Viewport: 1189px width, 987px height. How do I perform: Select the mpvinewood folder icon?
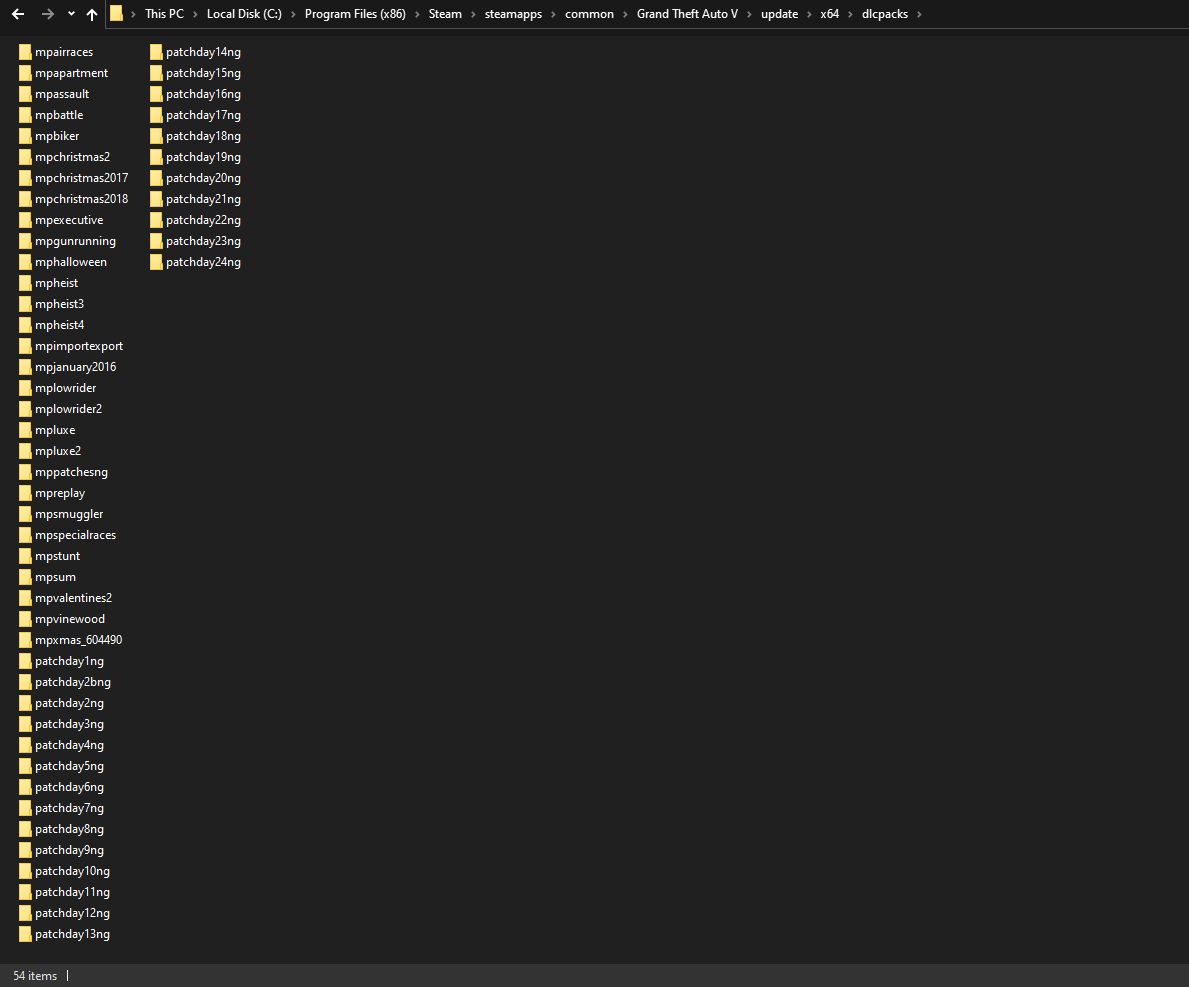[x=25, y=619]
